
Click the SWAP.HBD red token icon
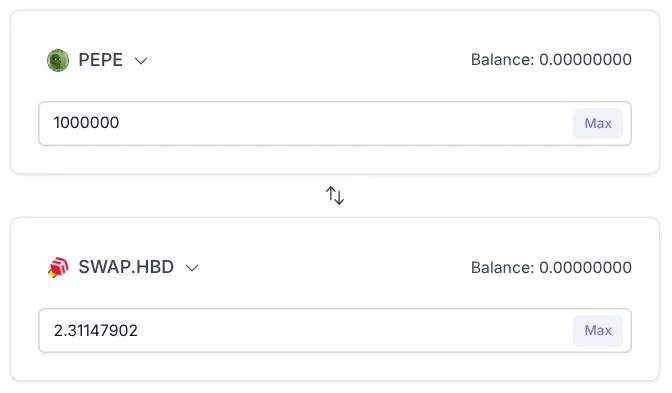click(58, 267)
